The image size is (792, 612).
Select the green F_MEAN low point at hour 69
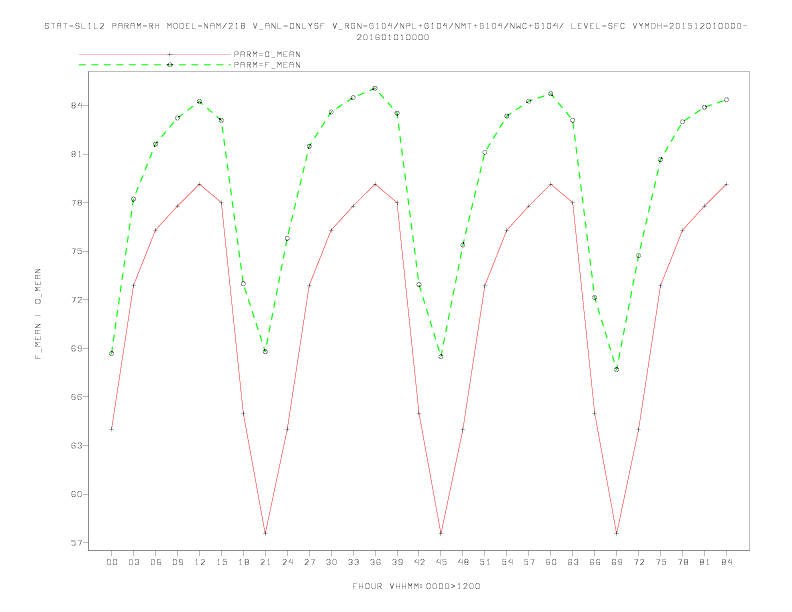coord(617,370)
